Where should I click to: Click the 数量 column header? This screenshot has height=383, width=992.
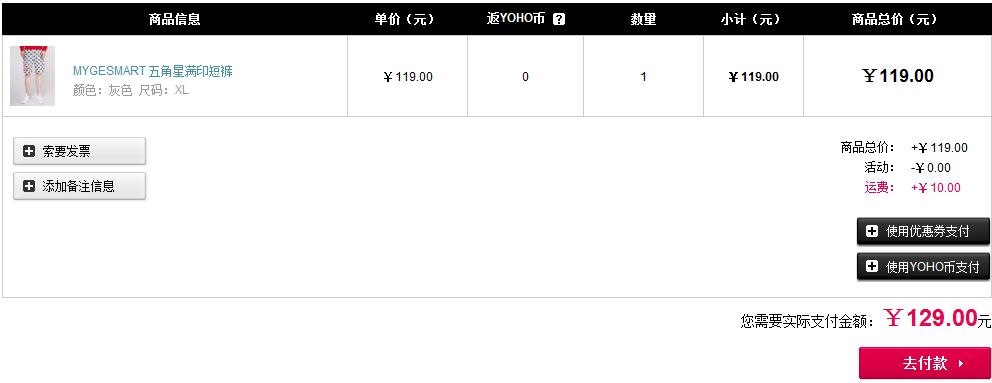click(x=643, y=20)
